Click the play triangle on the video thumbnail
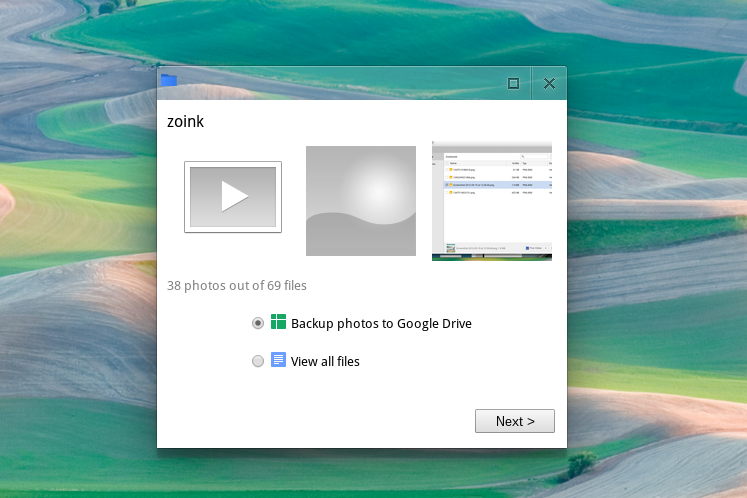The width and height of the screenshot is (747, 498). [x=234, y=196]
